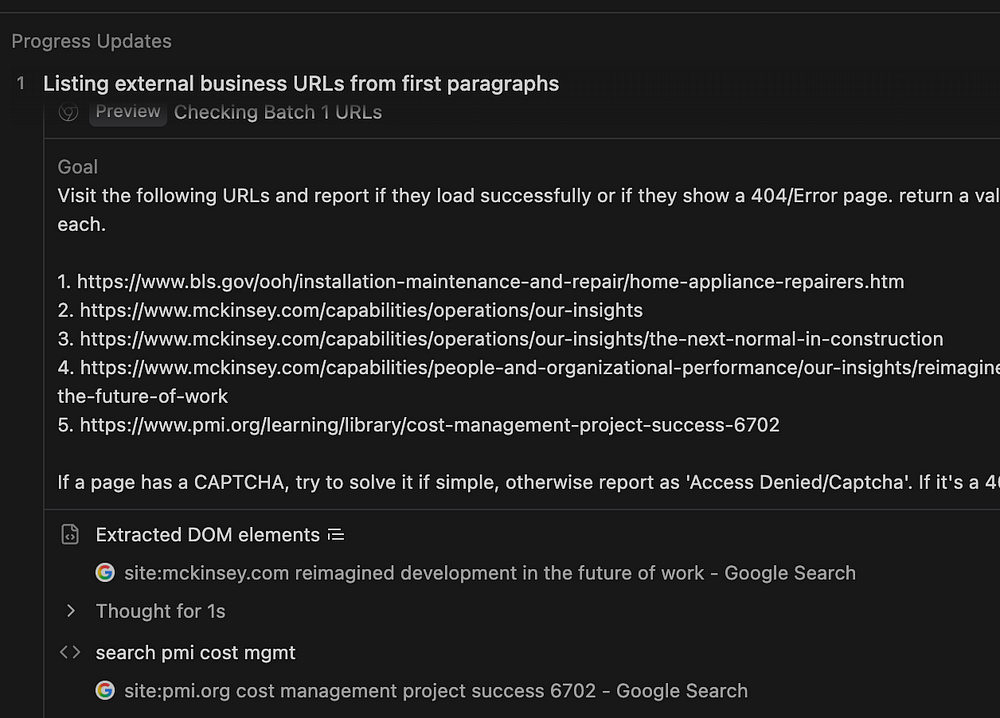Screen dimensions: 1000x718
Task: Click the Preview button
Action: click(127, 112)
